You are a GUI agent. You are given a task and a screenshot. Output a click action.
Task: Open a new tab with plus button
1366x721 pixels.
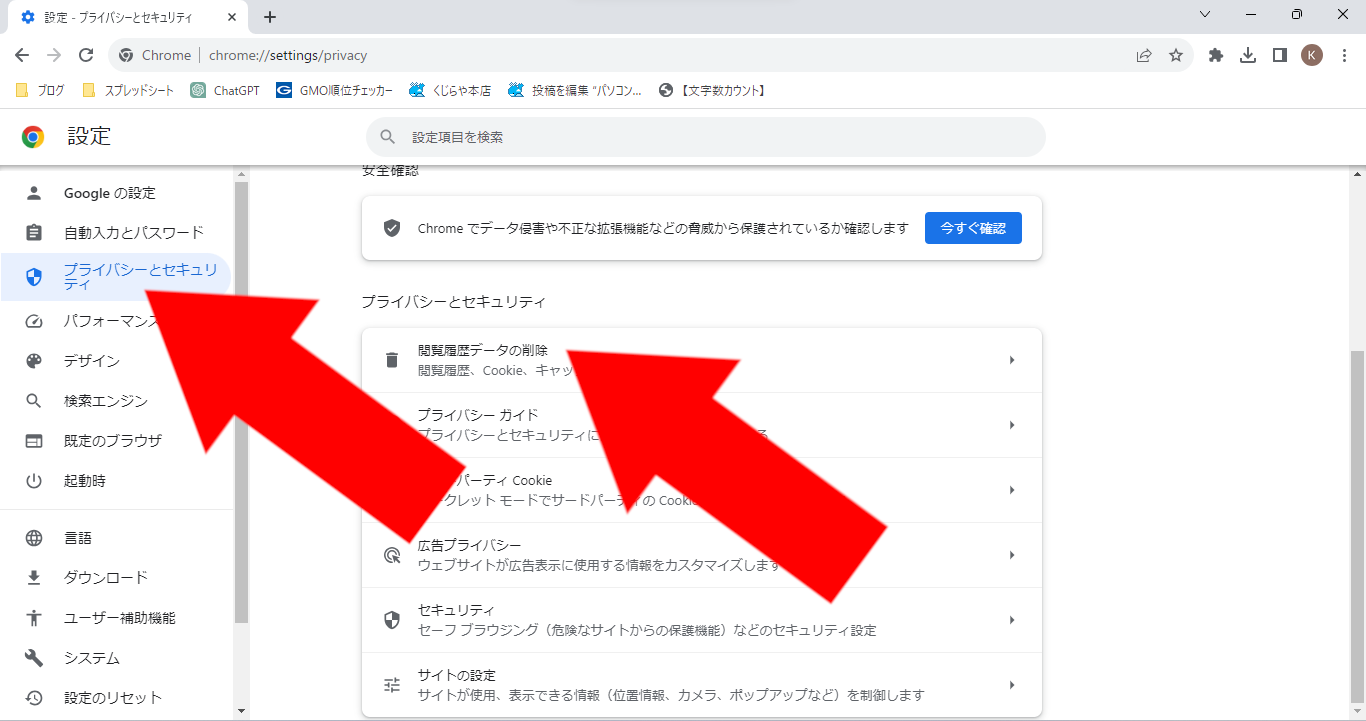point(270,17)
